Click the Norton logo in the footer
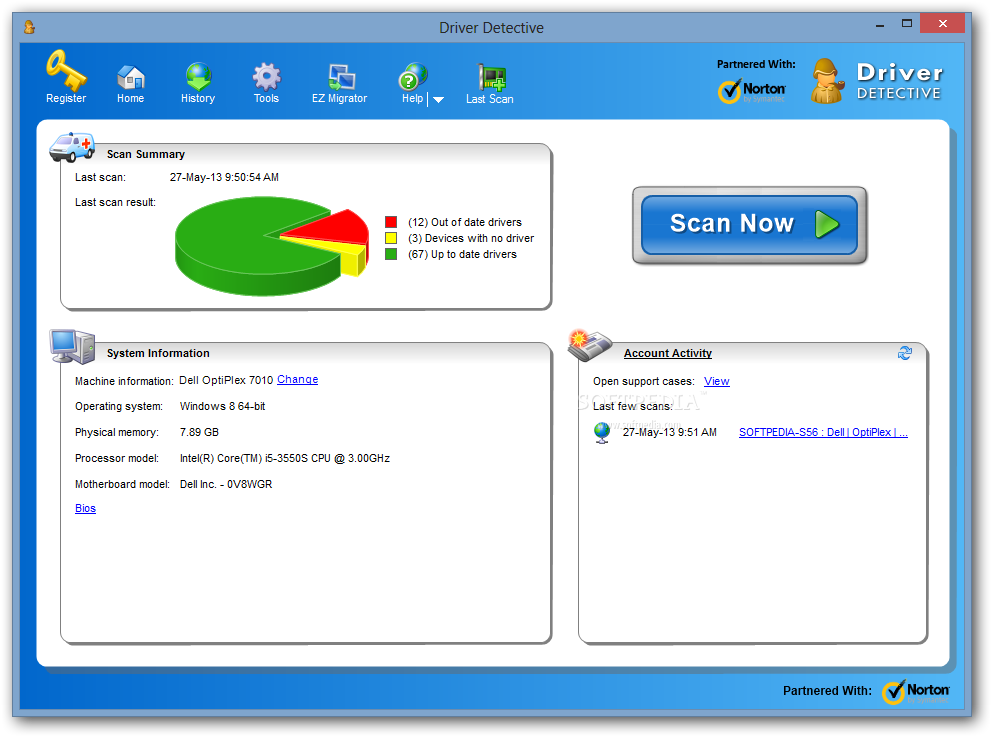 click(x=916, y=692)
